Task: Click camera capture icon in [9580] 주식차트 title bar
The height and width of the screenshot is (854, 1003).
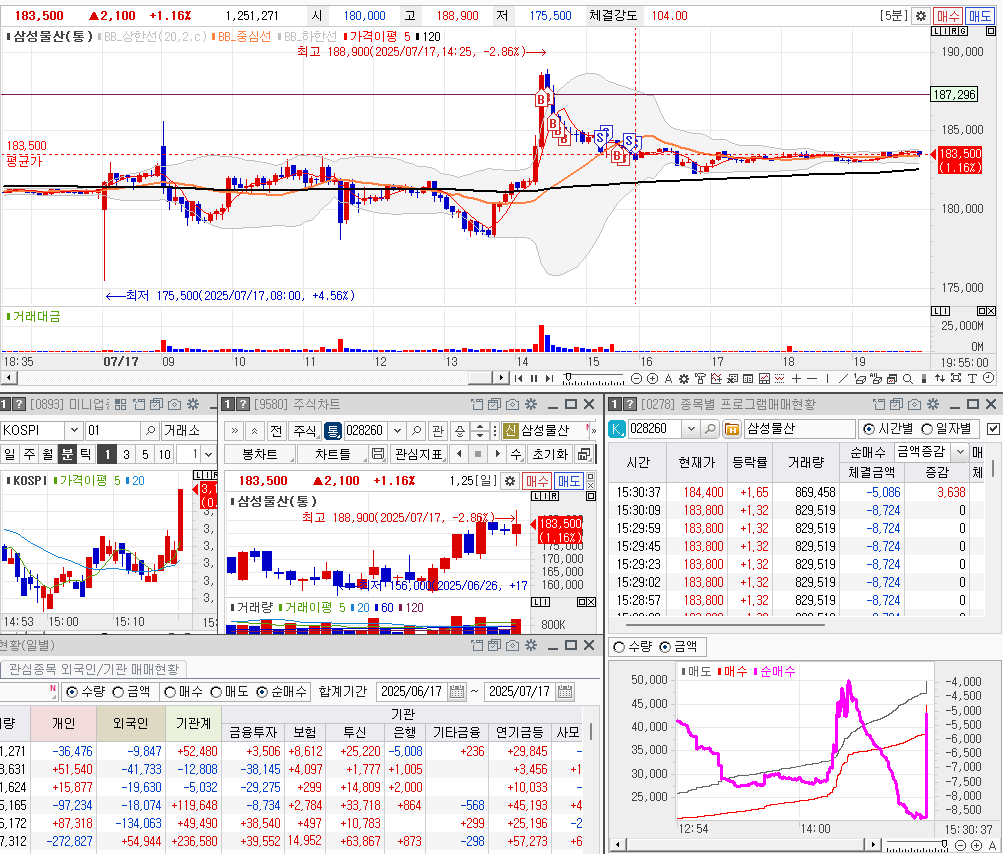Action: [512, 404]
